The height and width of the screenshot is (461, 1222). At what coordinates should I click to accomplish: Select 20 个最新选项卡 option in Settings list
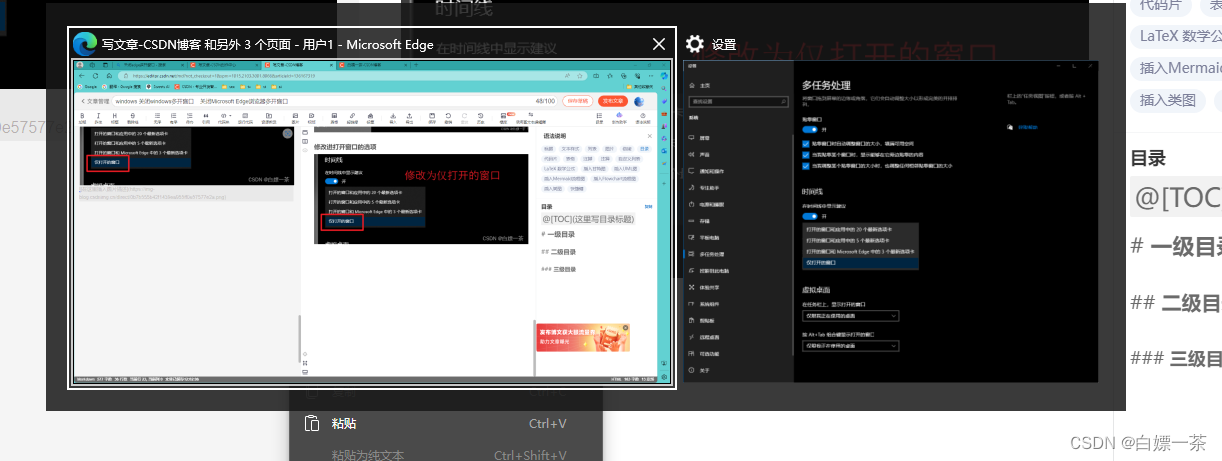[x=860, y=230]
